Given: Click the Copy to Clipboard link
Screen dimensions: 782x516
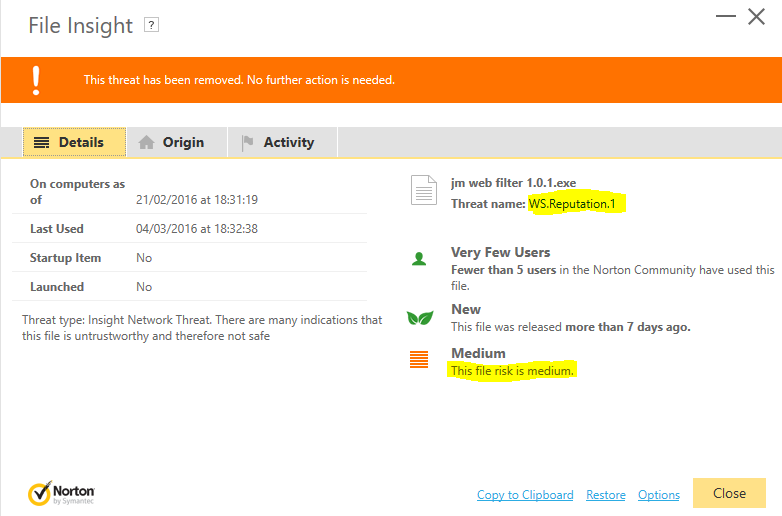Looking at the screenshot, I should pos(525,495).
